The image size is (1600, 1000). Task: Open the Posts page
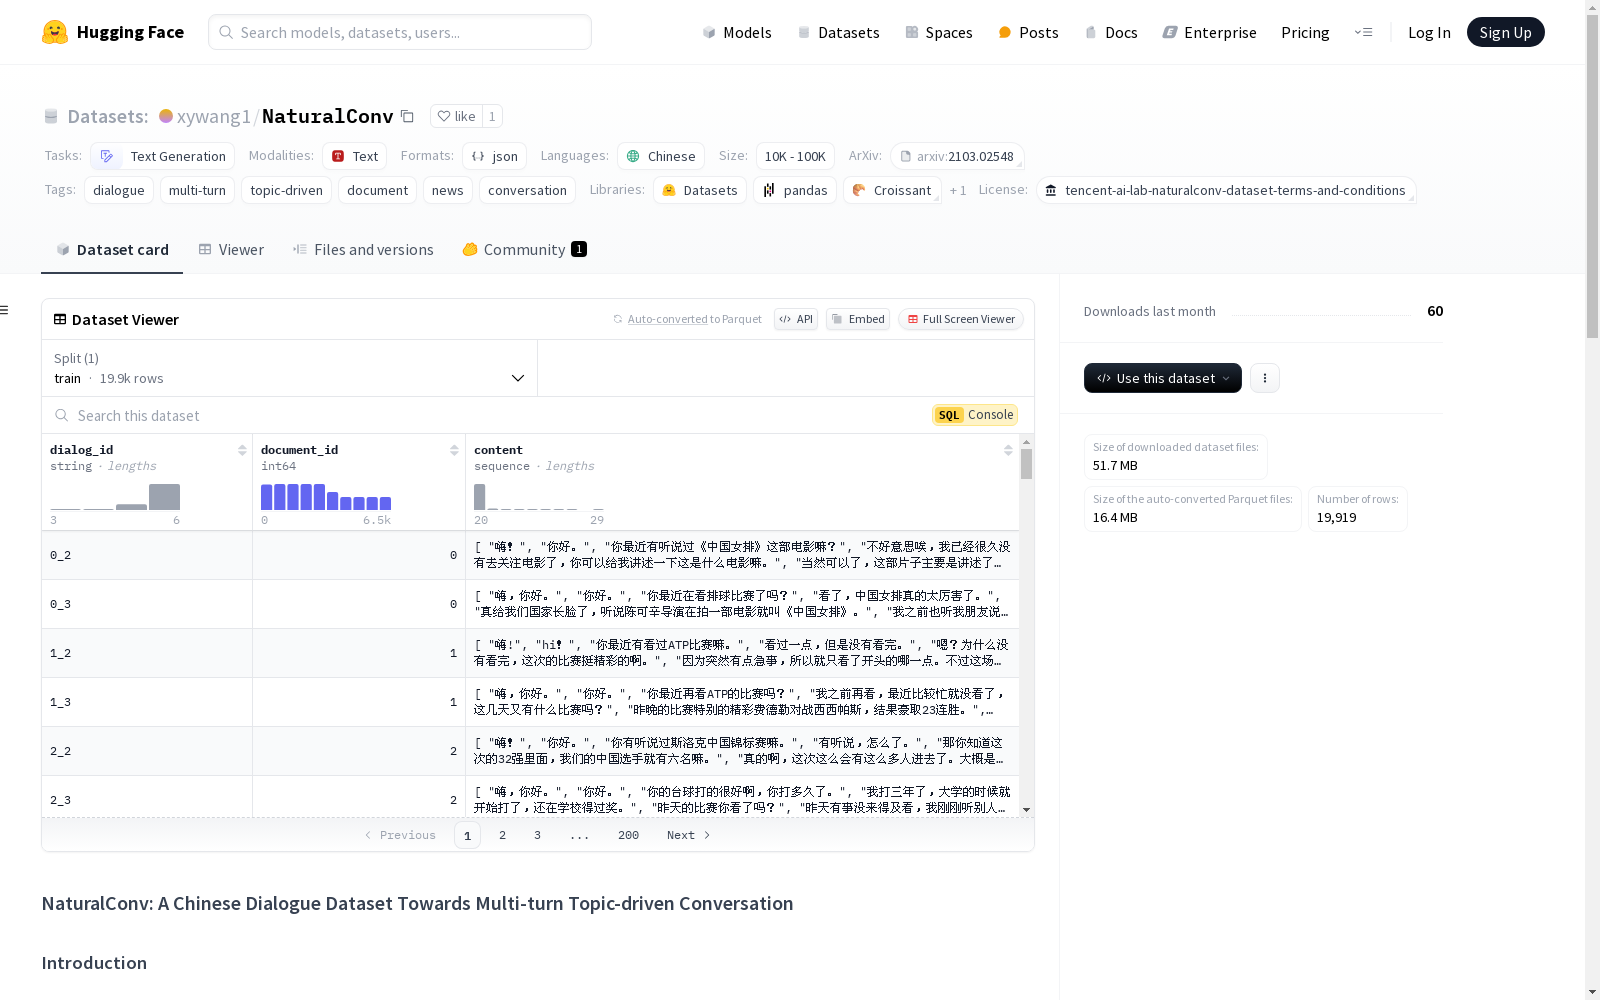click(1028, 32)
